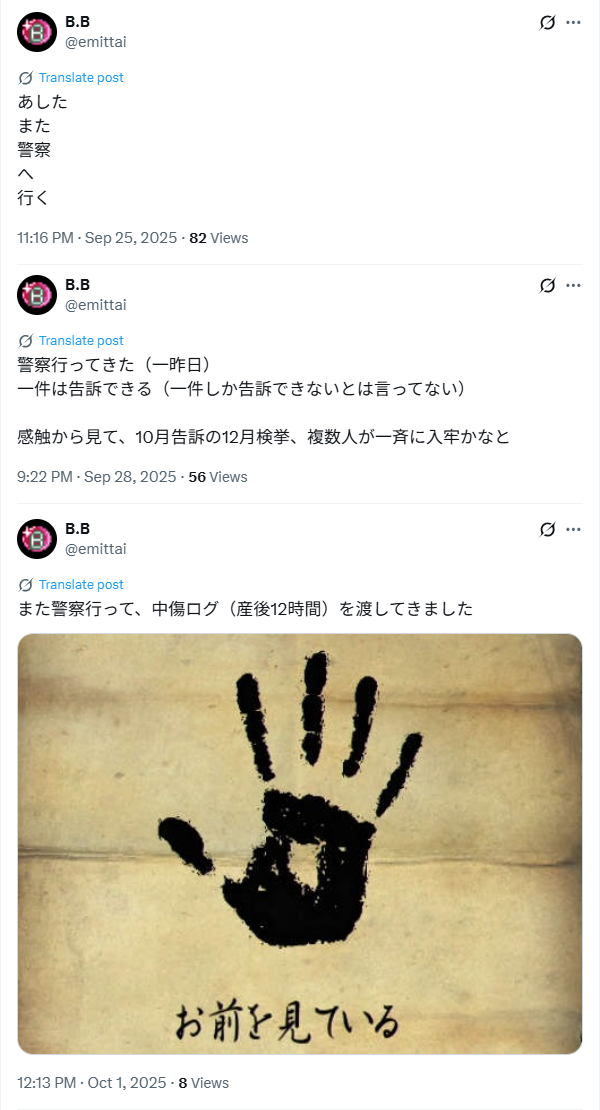Open B.B avatar on the first post
The width and height of the screenshot is (600, 1110).
tap(37, 32)
